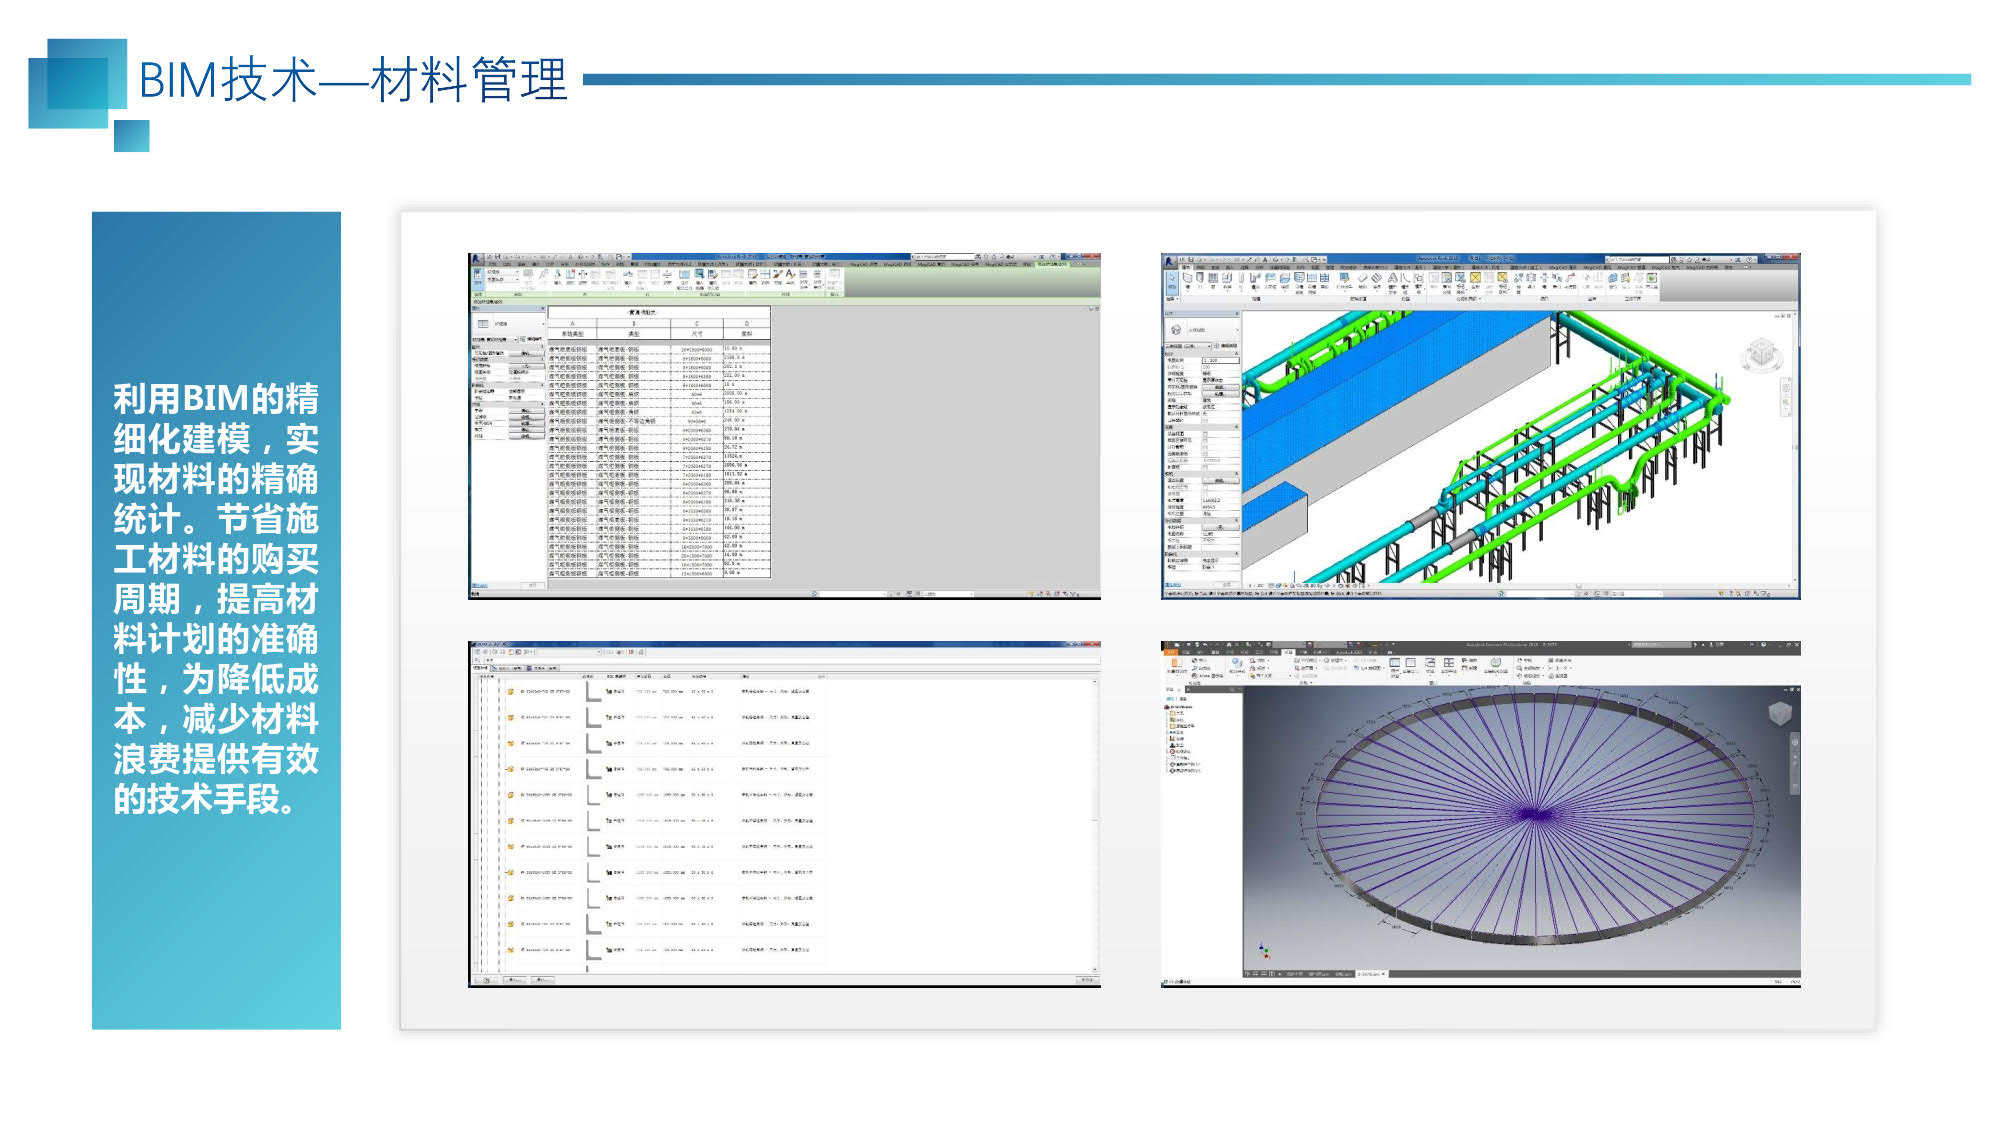Screen dimensions: 2000x1125
Task: Click the navigation bar beside the pipe model 3D view
Action: click(x=1786, y=396)
